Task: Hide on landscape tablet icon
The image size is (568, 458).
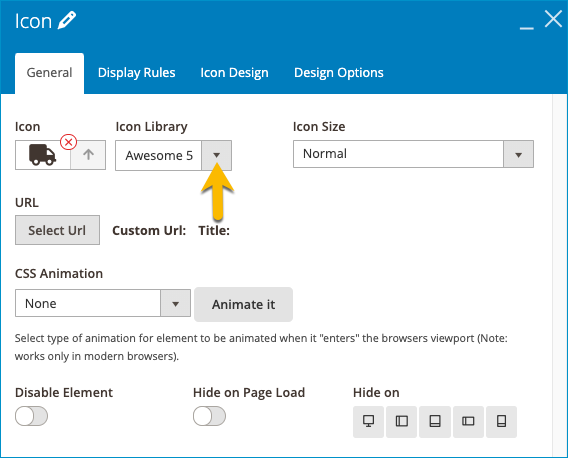Action: [x=401, y=421]
